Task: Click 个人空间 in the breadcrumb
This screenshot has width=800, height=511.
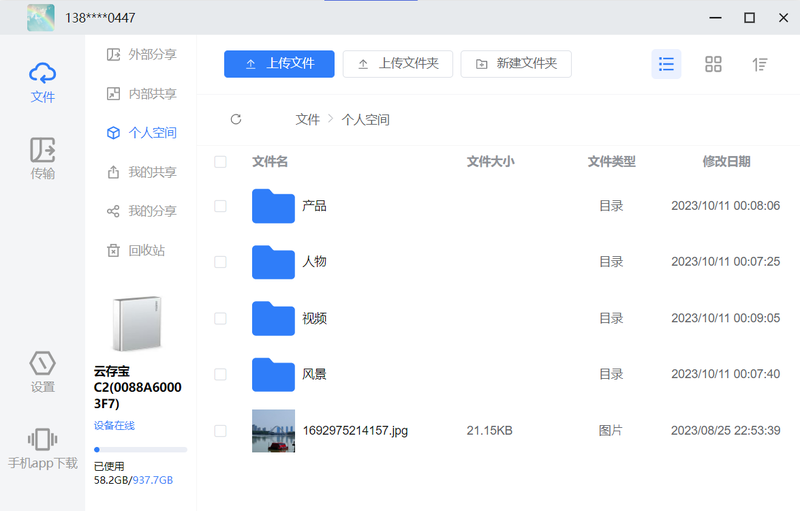Action: point(365,119)
